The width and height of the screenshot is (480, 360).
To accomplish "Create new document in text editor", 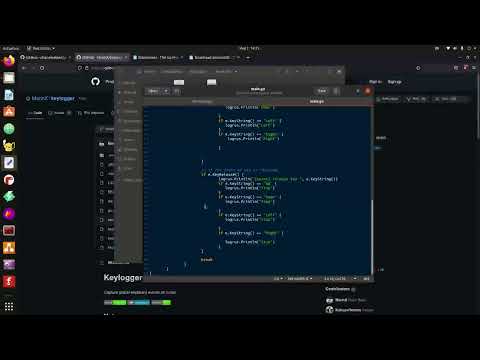I will click(x=177, y=91).
